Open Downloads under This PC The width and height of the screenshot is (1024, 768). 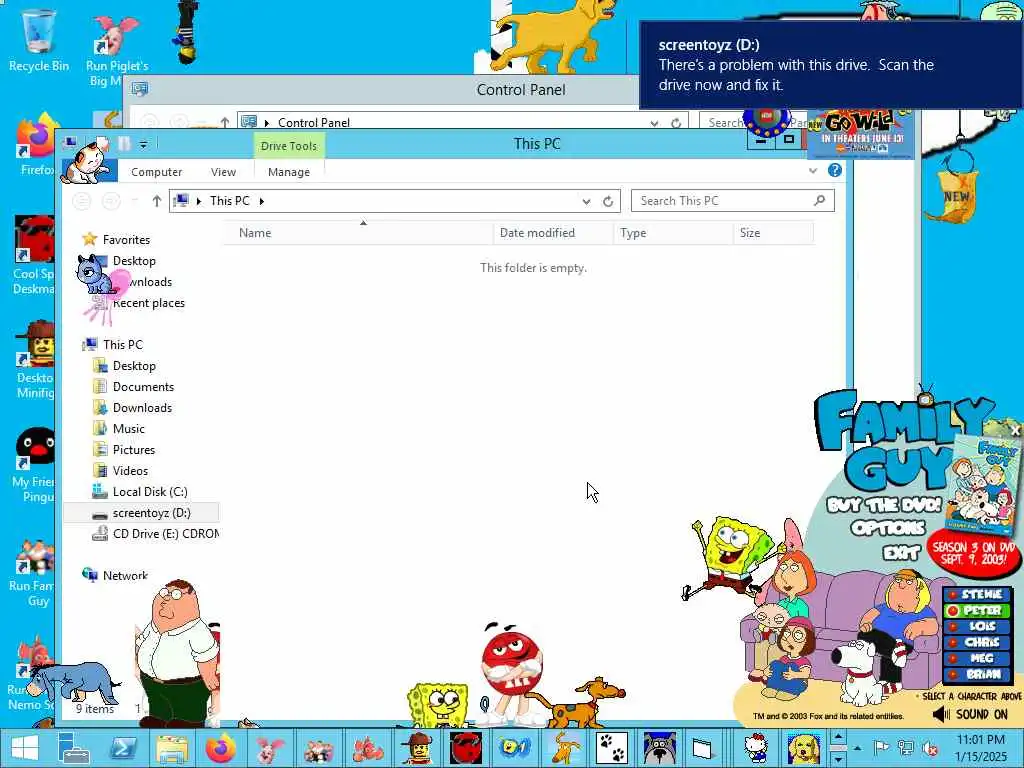coord(142,408)
